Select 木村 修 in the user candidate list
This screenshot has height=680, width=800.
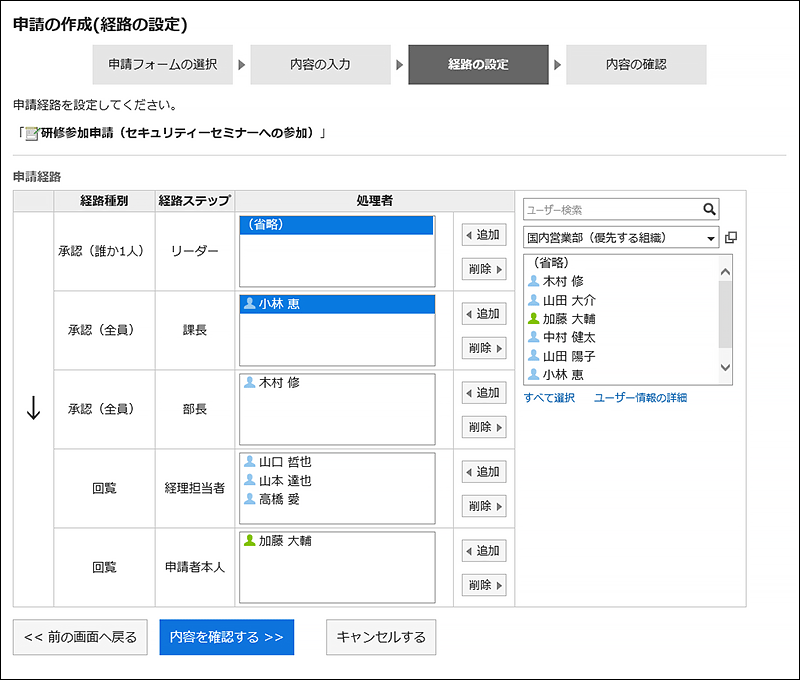click(621, 281)
